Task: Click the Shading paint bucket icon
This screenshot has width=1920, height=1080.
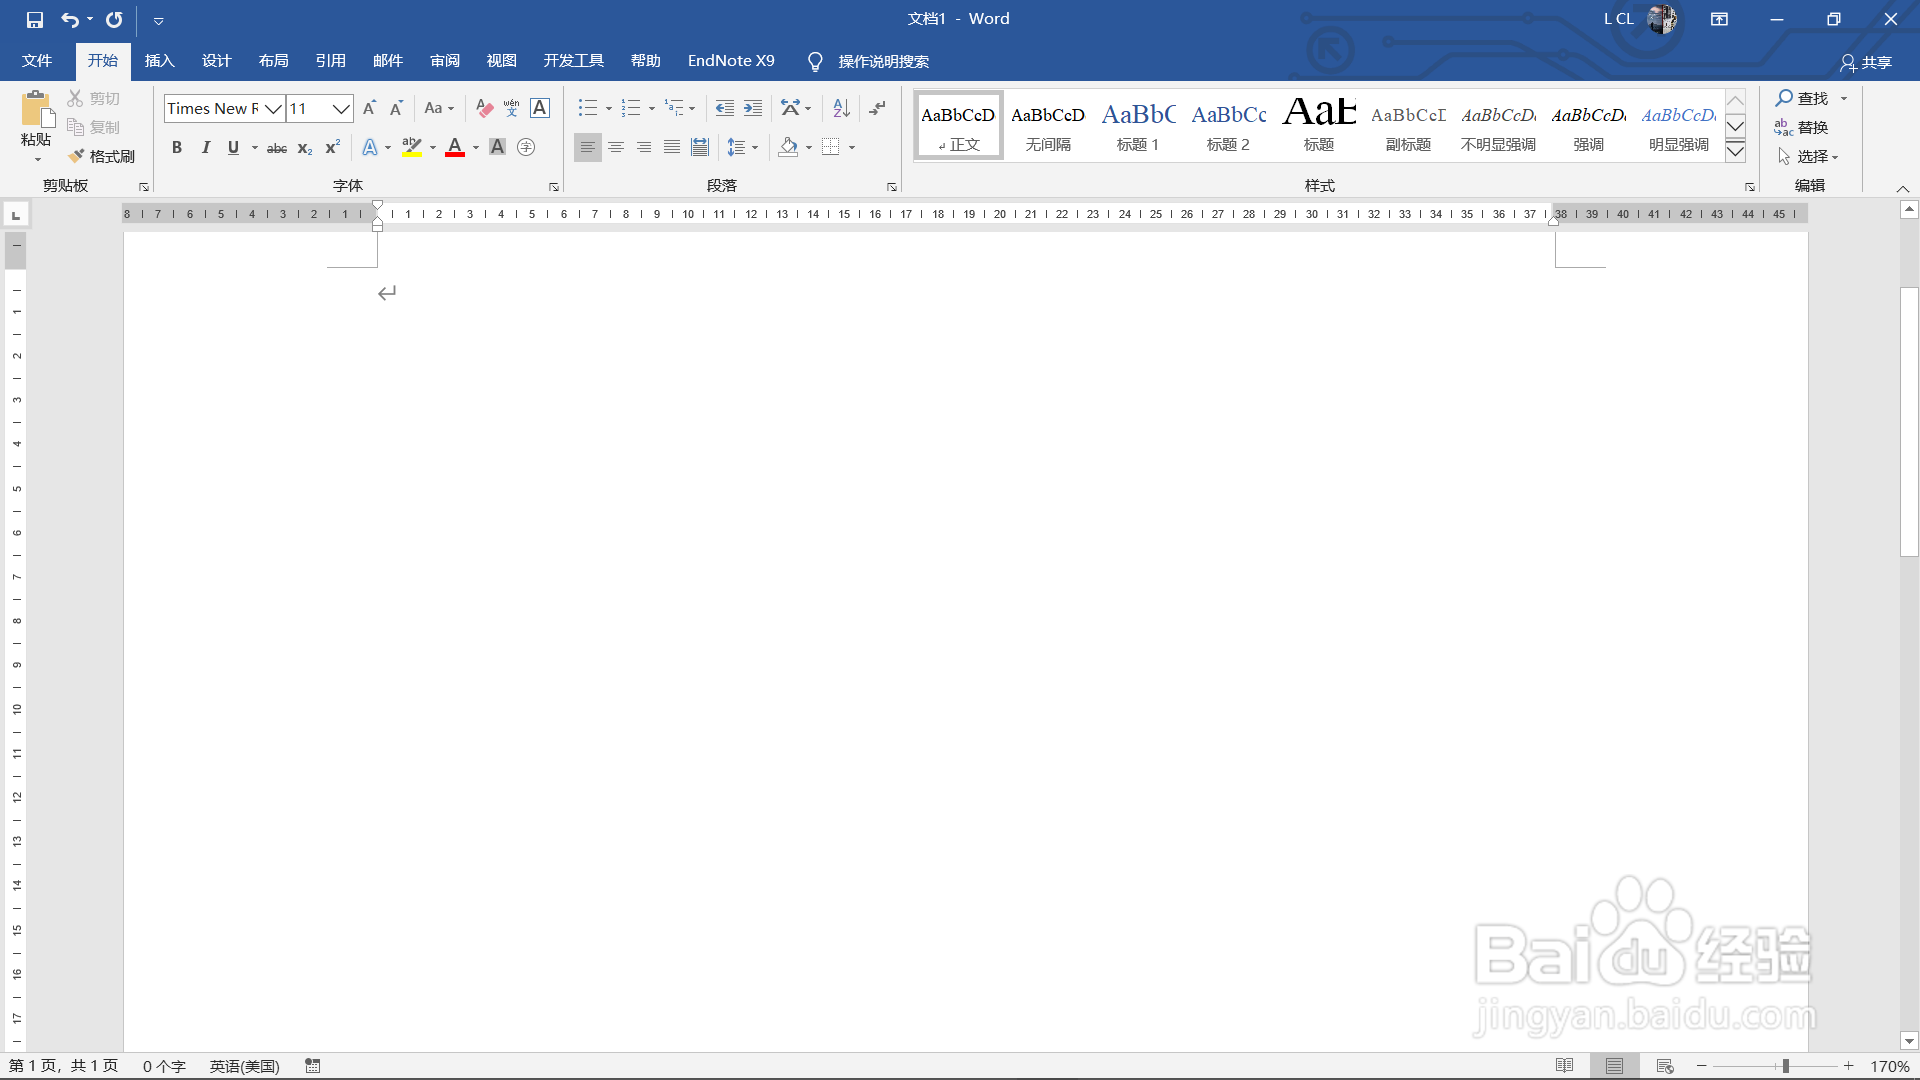Action: (x=789, y=147)
